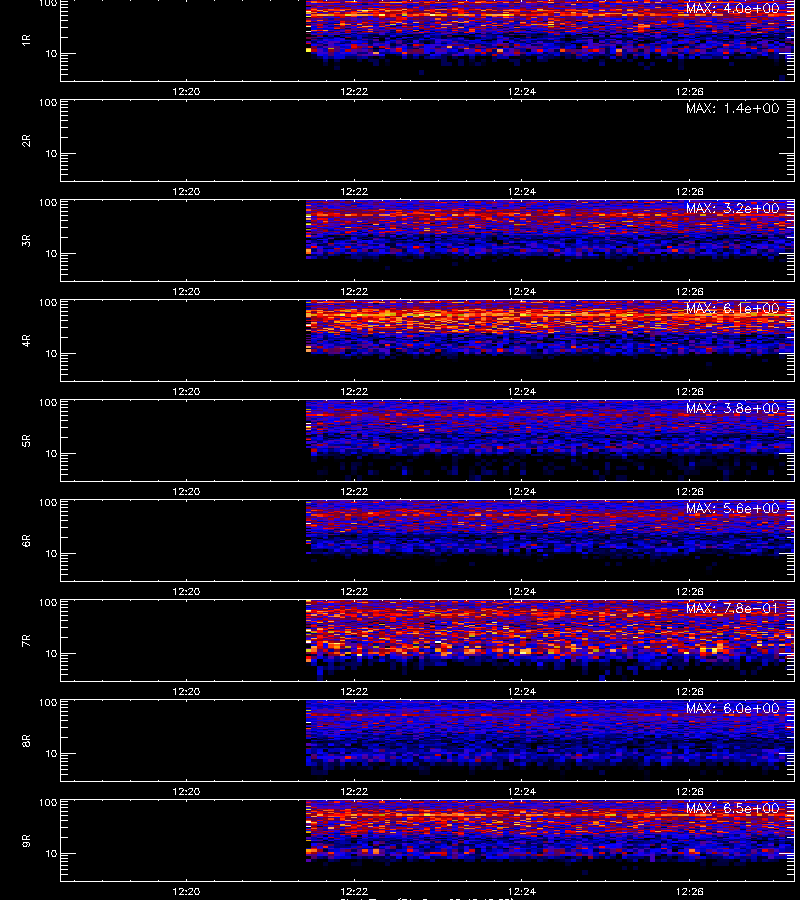Select the '1R' axis title
The image size is (800, 900).
click(x=26, y=40)
